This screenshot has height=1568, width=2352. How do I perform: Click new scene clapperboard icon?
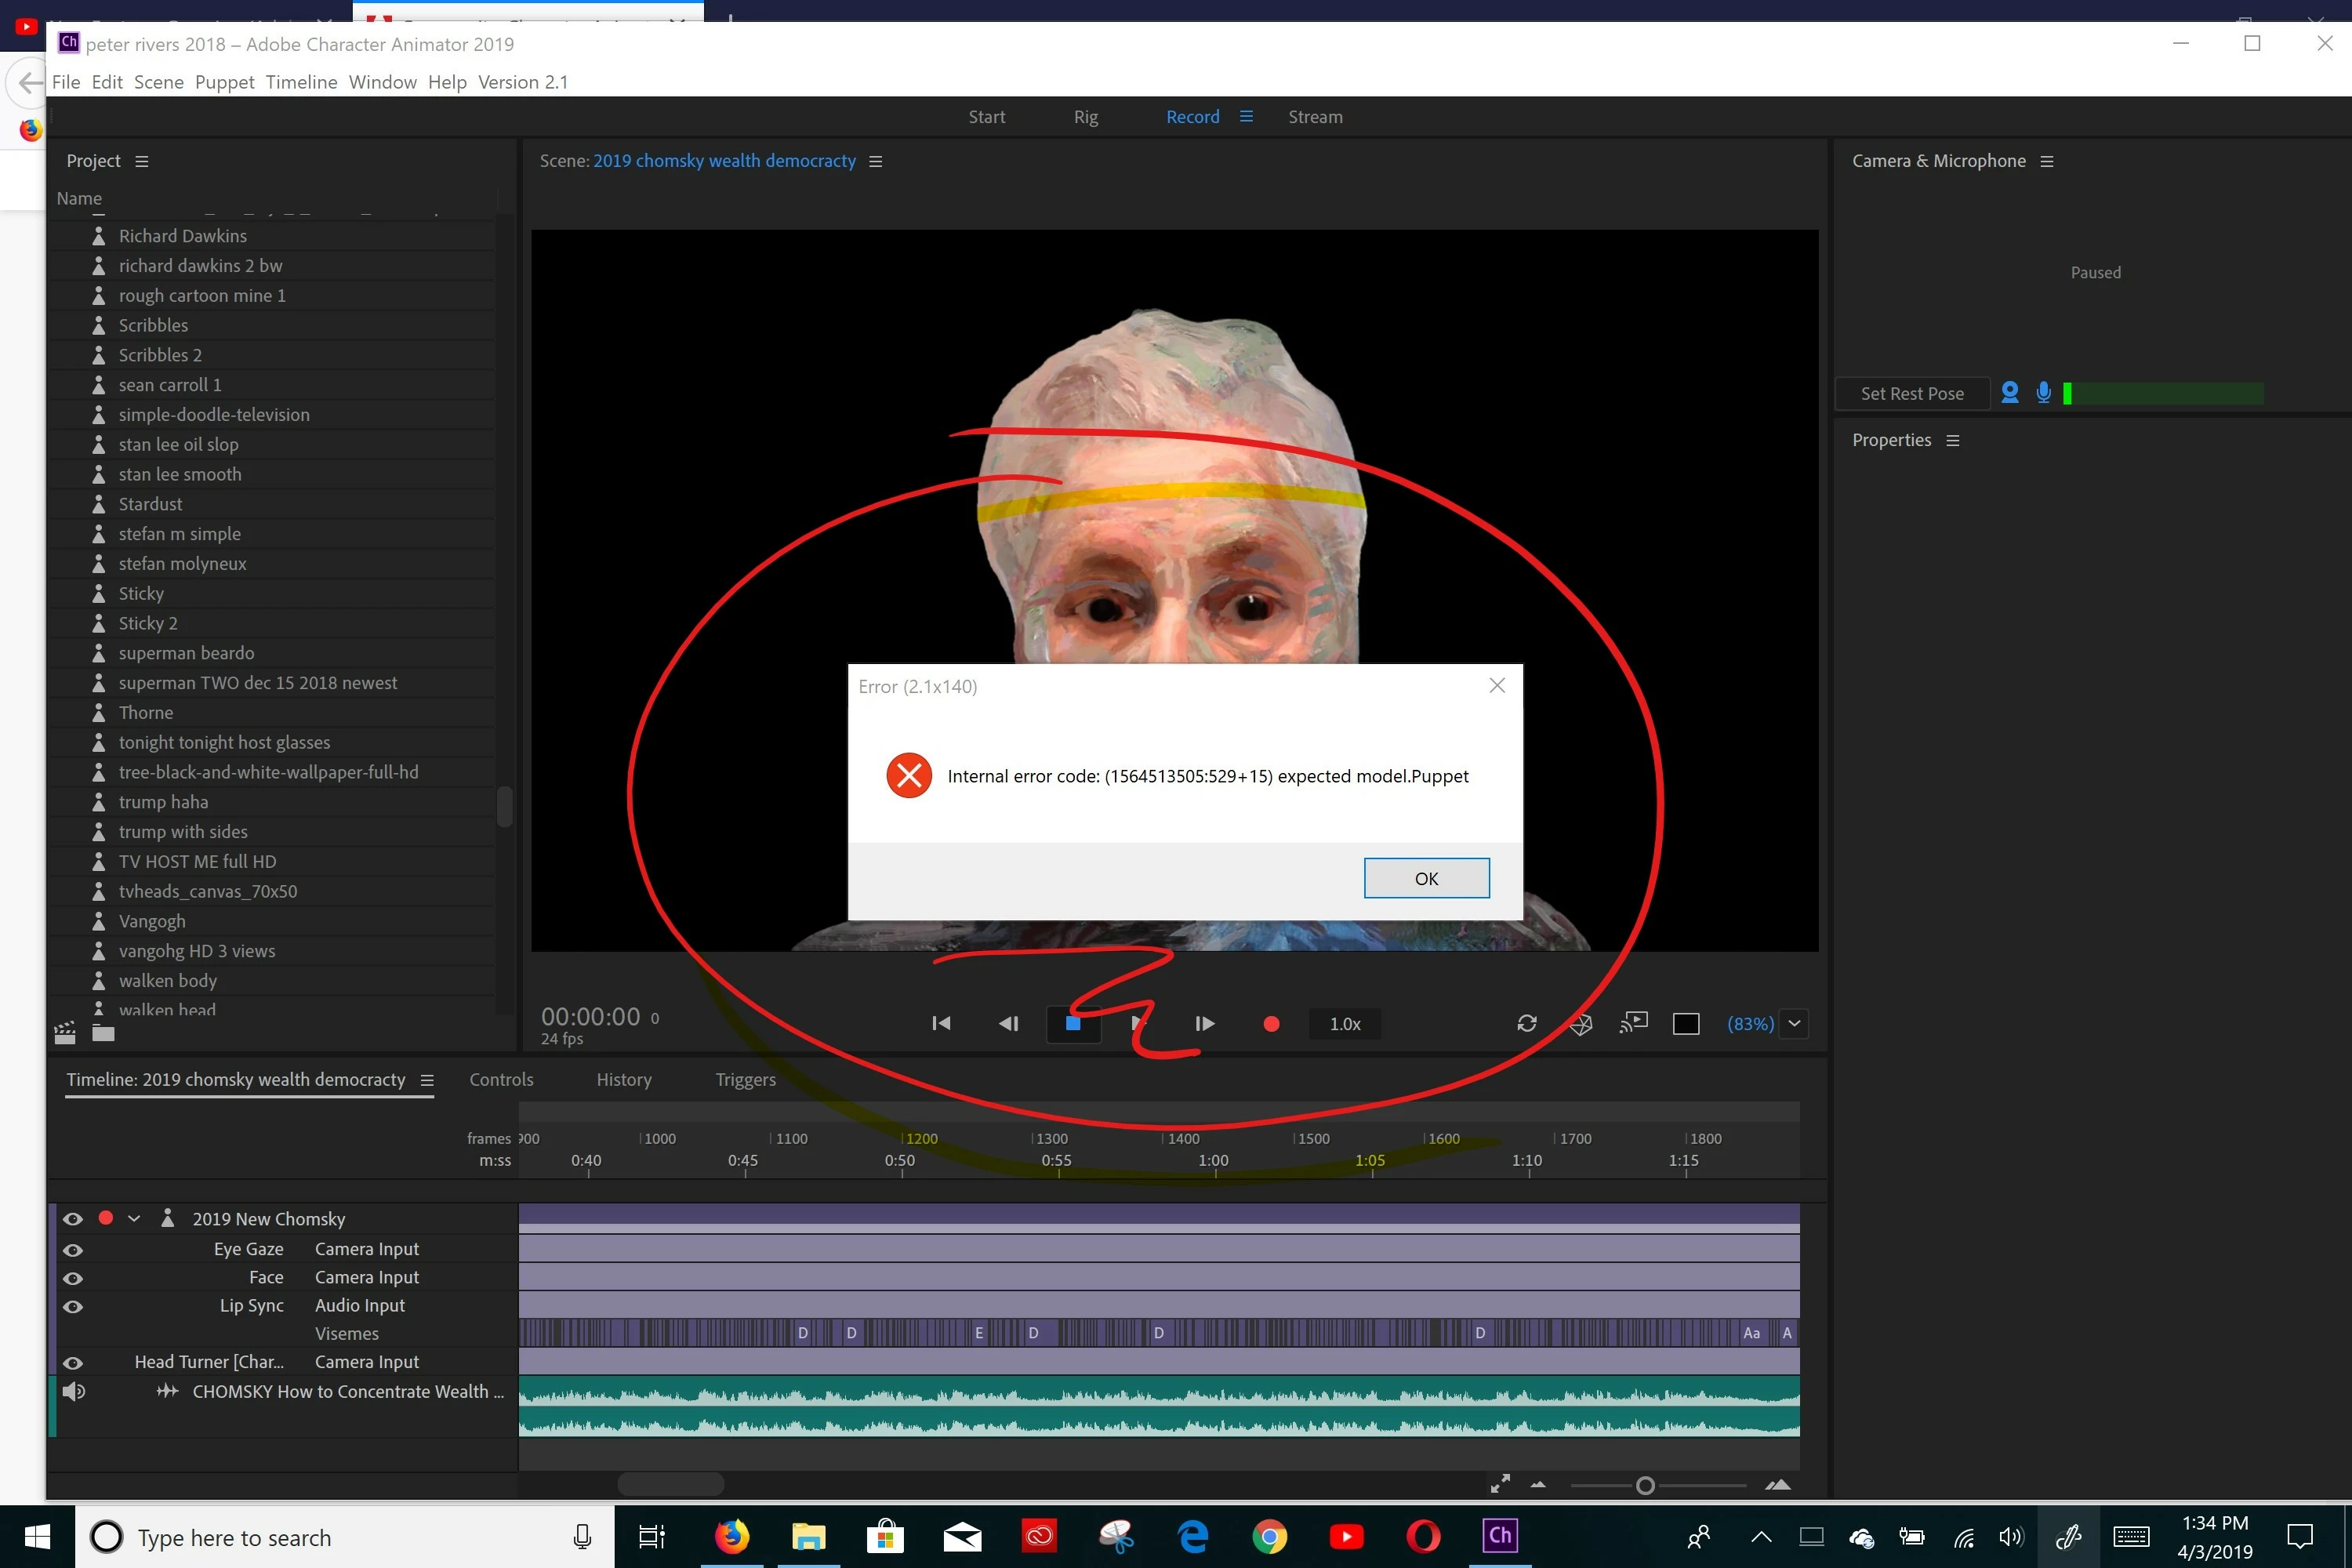pos(65,1033)
